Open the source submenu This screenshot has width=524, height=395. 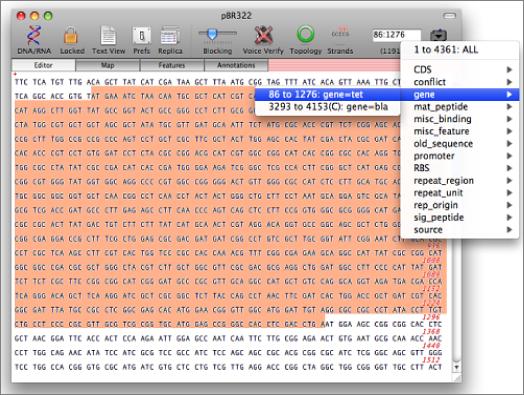tap(460, 230)
